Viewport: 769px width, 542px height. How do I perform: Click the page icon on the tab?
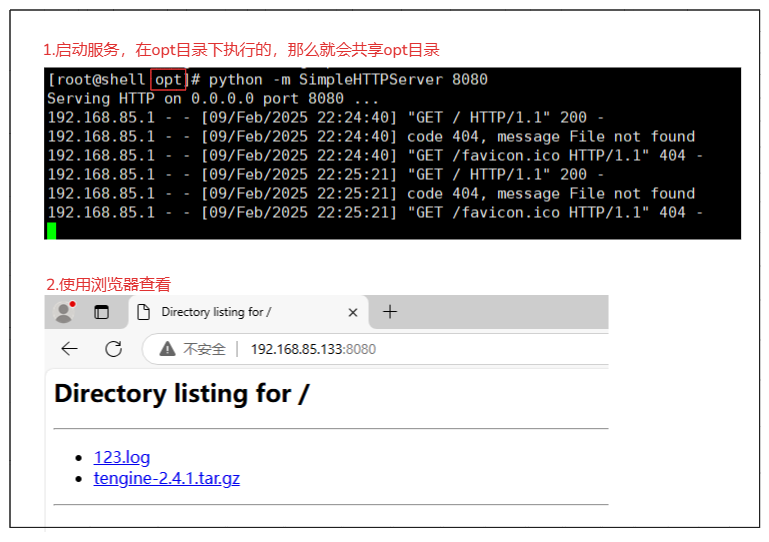tap(144, 312)
